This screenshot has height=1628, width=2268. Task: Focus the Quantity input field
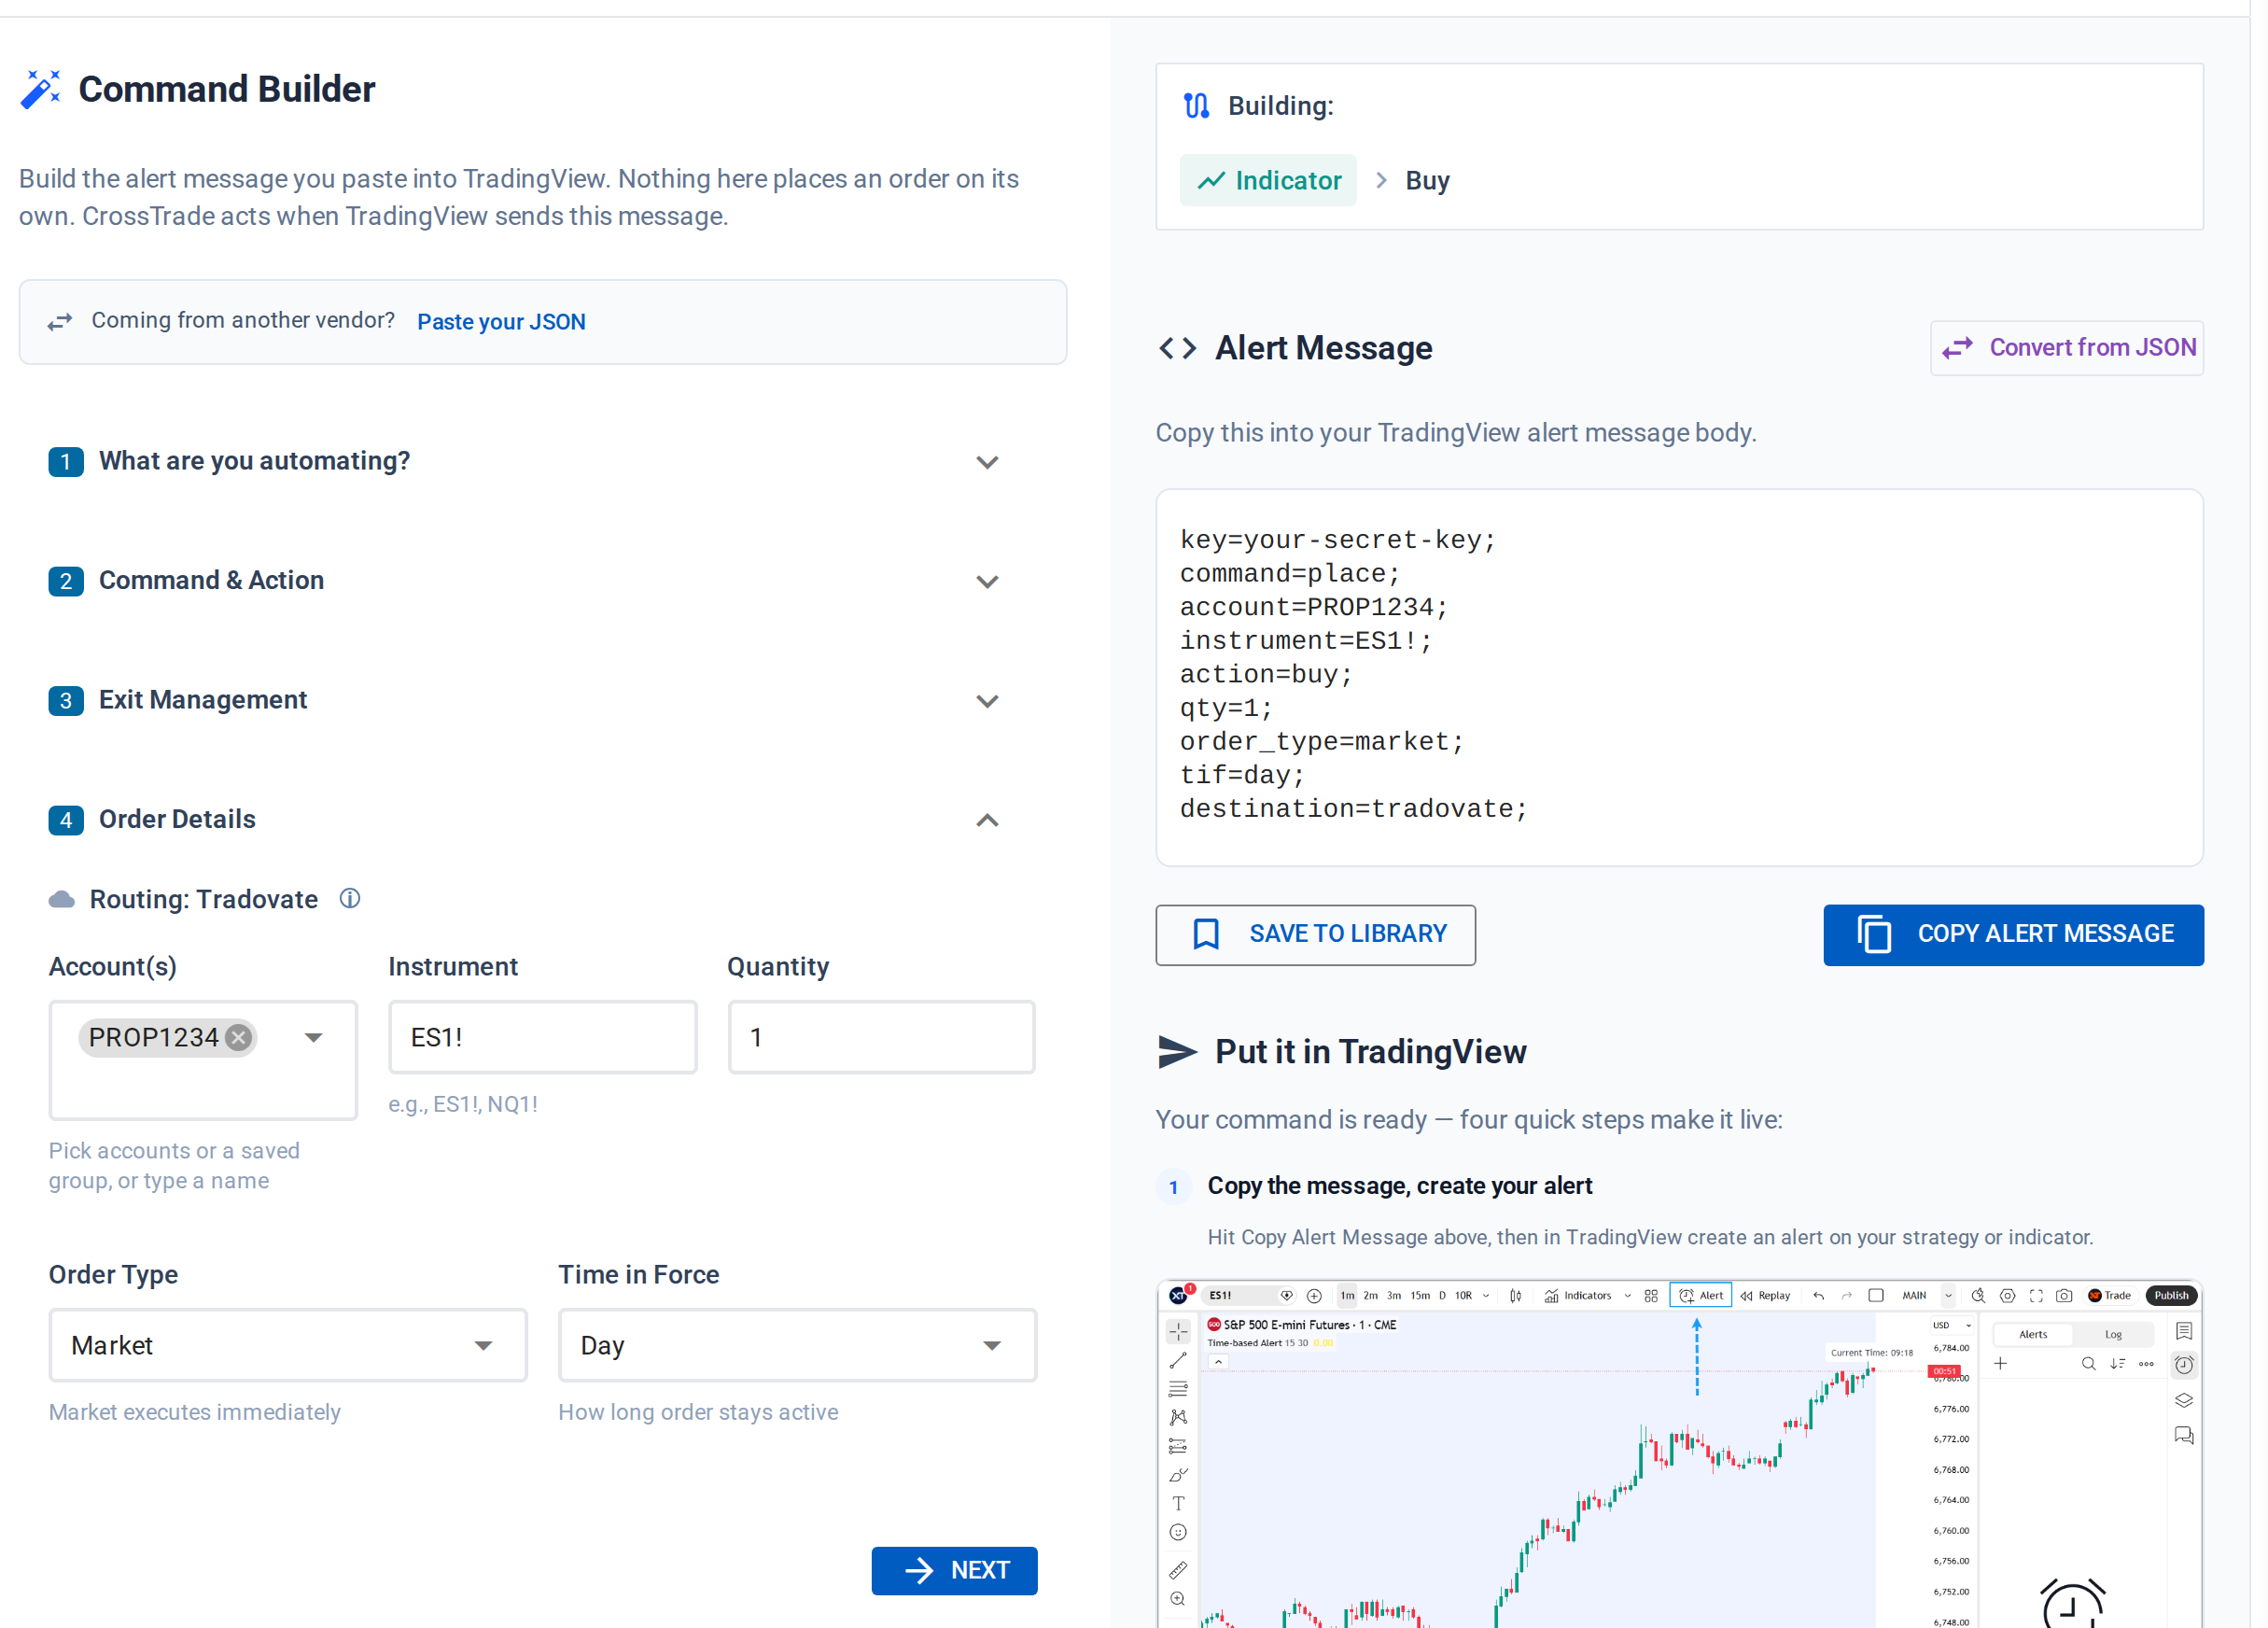882,1038
